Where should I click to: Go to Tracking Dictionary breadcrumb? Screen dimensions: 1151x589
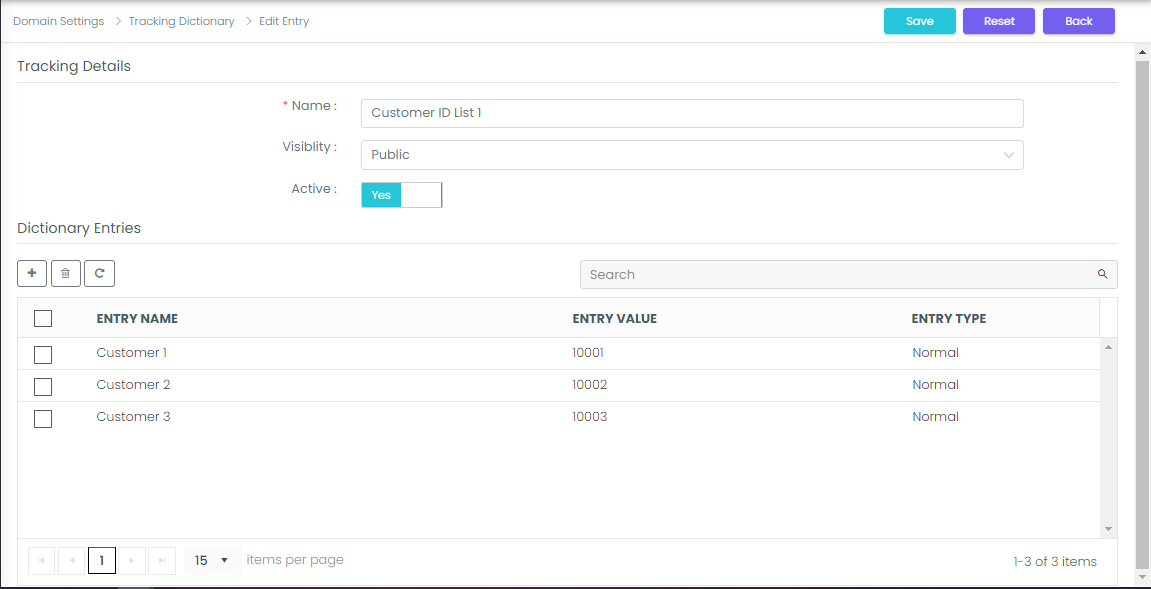tap(181, 21)
